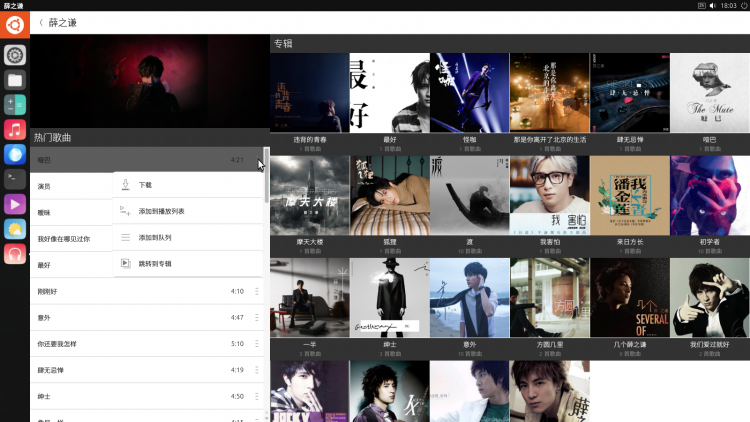750x422 pixels.
Task: Open System Settings from the dock
Action: click(15, 56)
